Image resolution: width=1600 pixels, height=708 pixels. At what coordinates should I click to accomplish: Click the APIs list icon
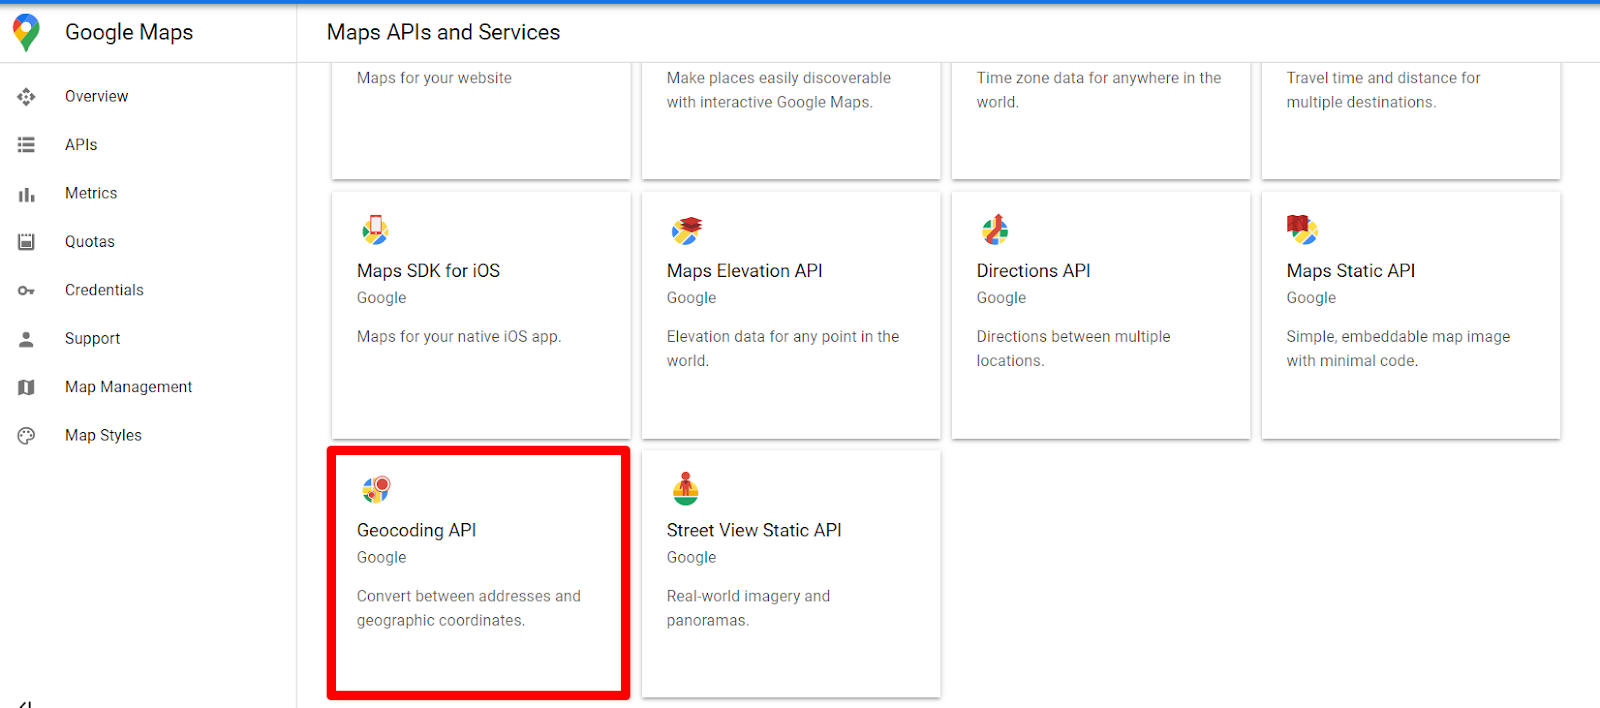tap(26, 145)
